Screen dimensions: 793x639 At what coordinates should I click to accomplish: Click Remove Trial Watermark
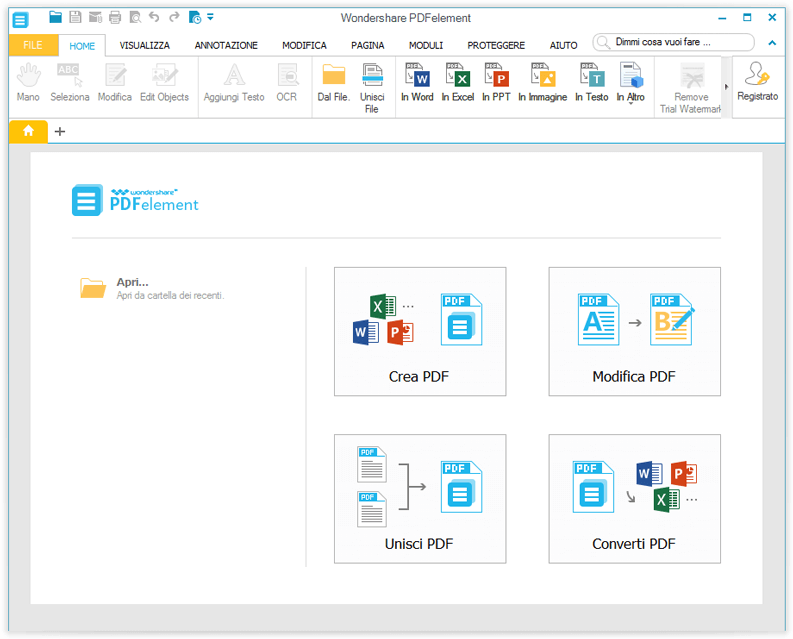point(690,89)
